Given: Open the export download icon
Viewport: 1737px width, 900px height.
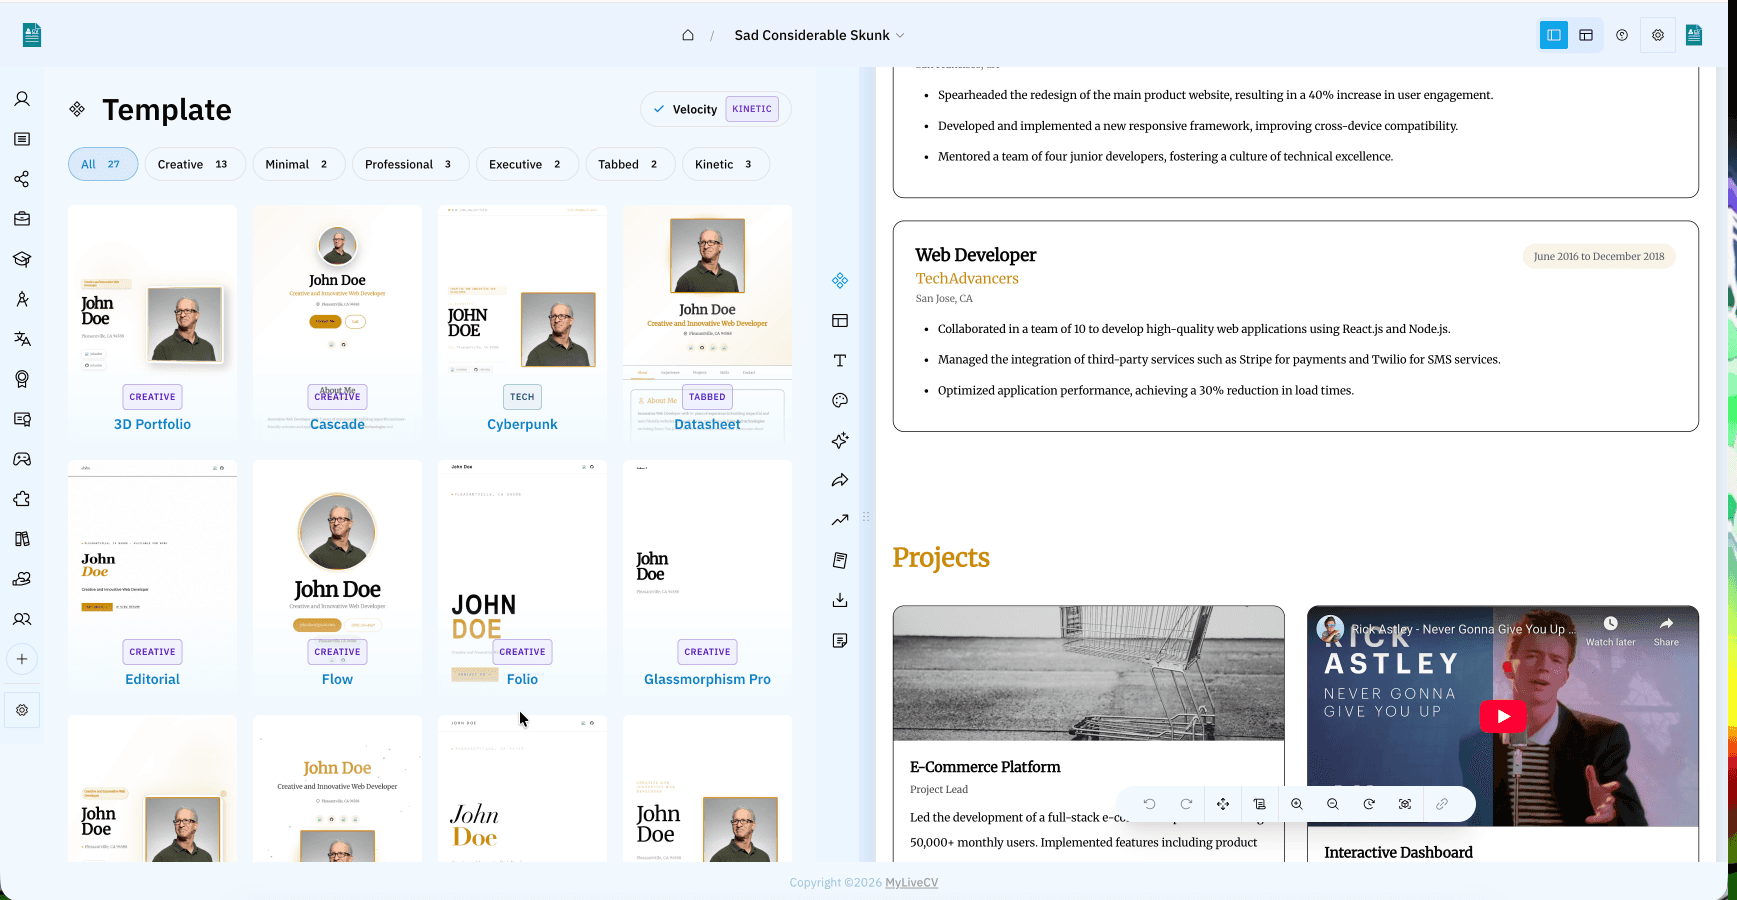Looking at the screenshot, I should [840, 600].
